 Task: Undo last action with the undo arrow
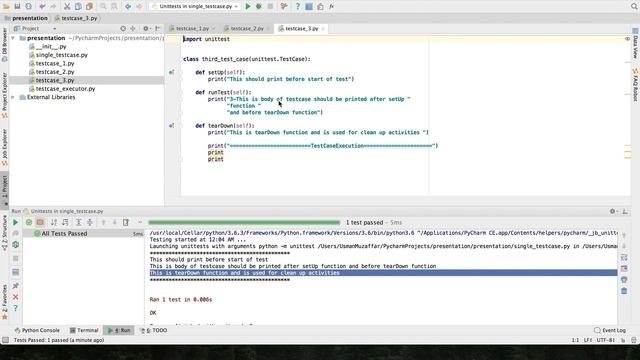42,6
